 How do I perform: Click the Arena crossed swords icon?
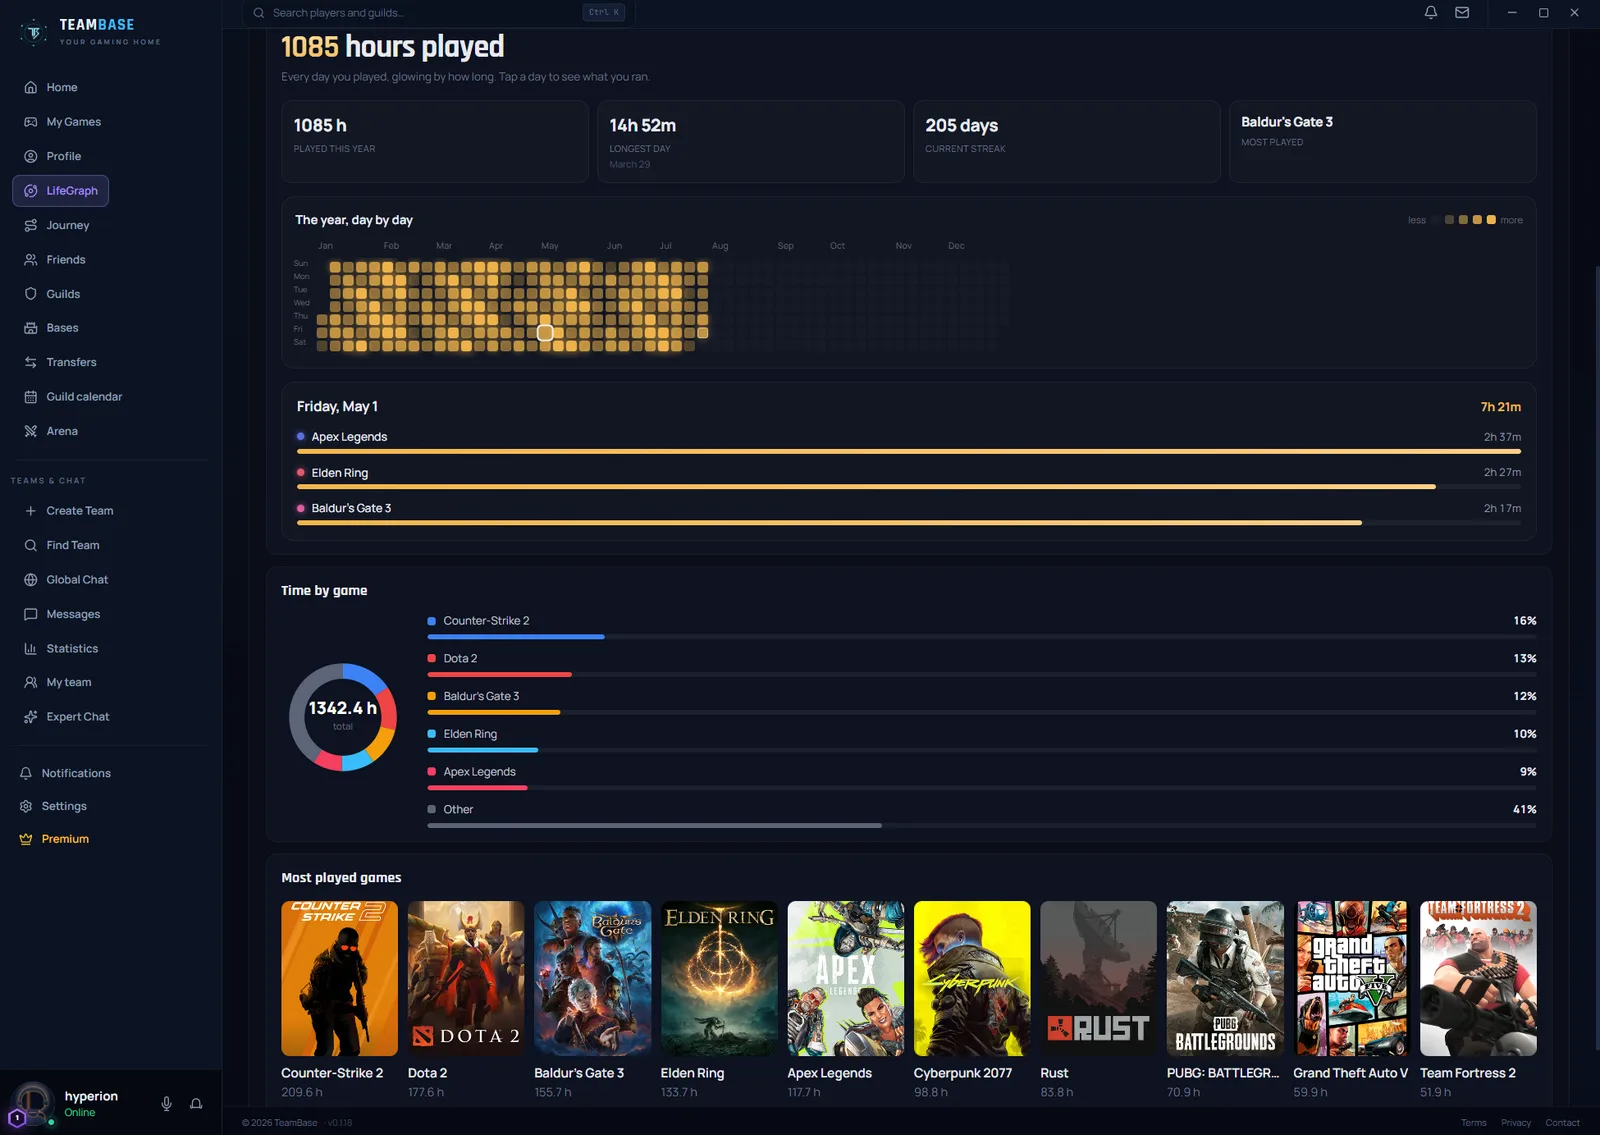pyautogui.click(x=31, y=431)
